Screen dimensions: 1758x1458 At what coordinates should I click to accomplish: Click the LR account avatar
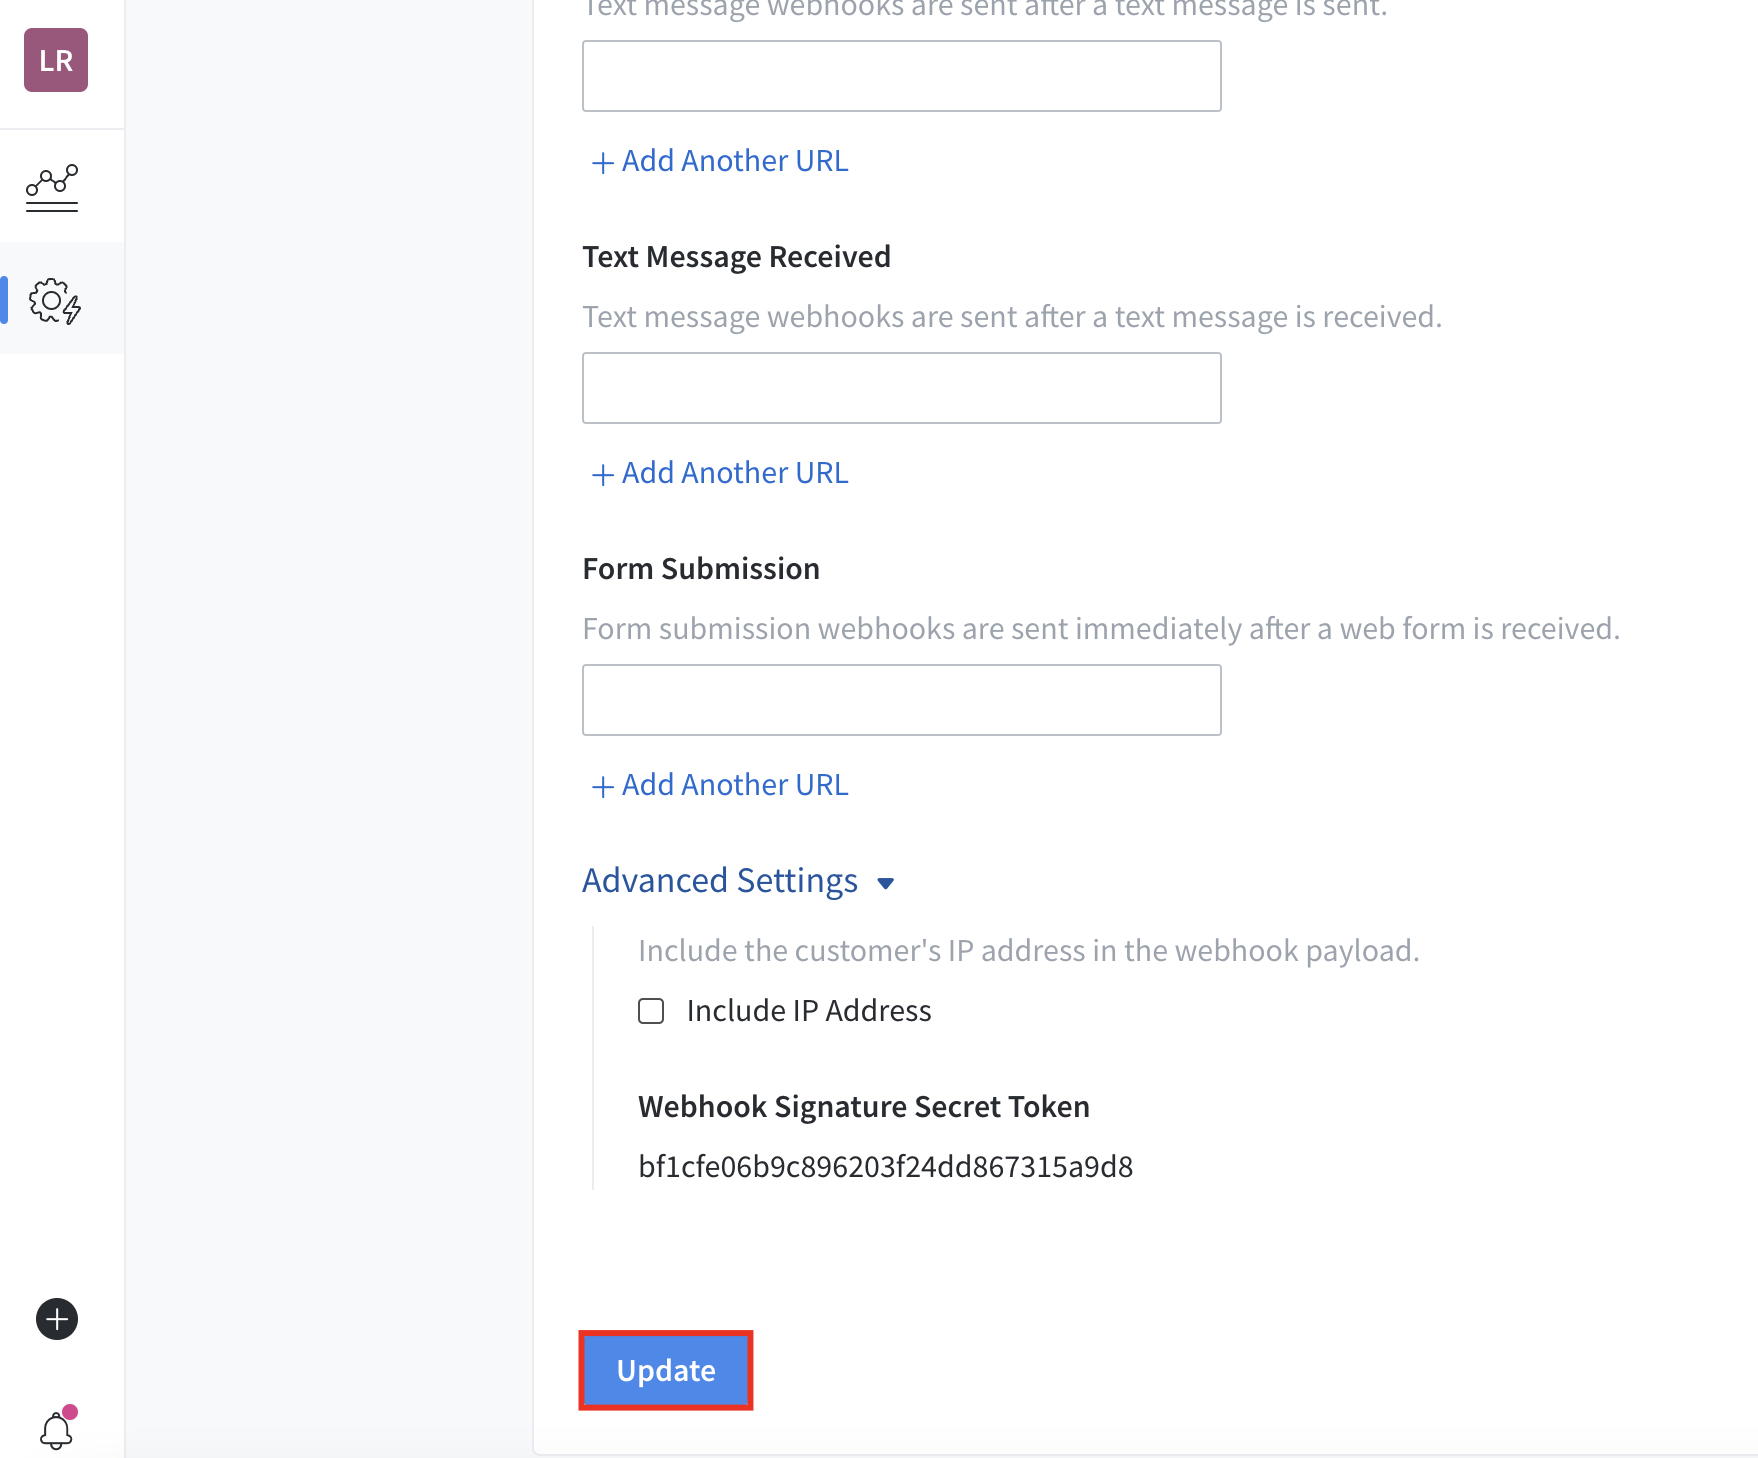point(56,60)
